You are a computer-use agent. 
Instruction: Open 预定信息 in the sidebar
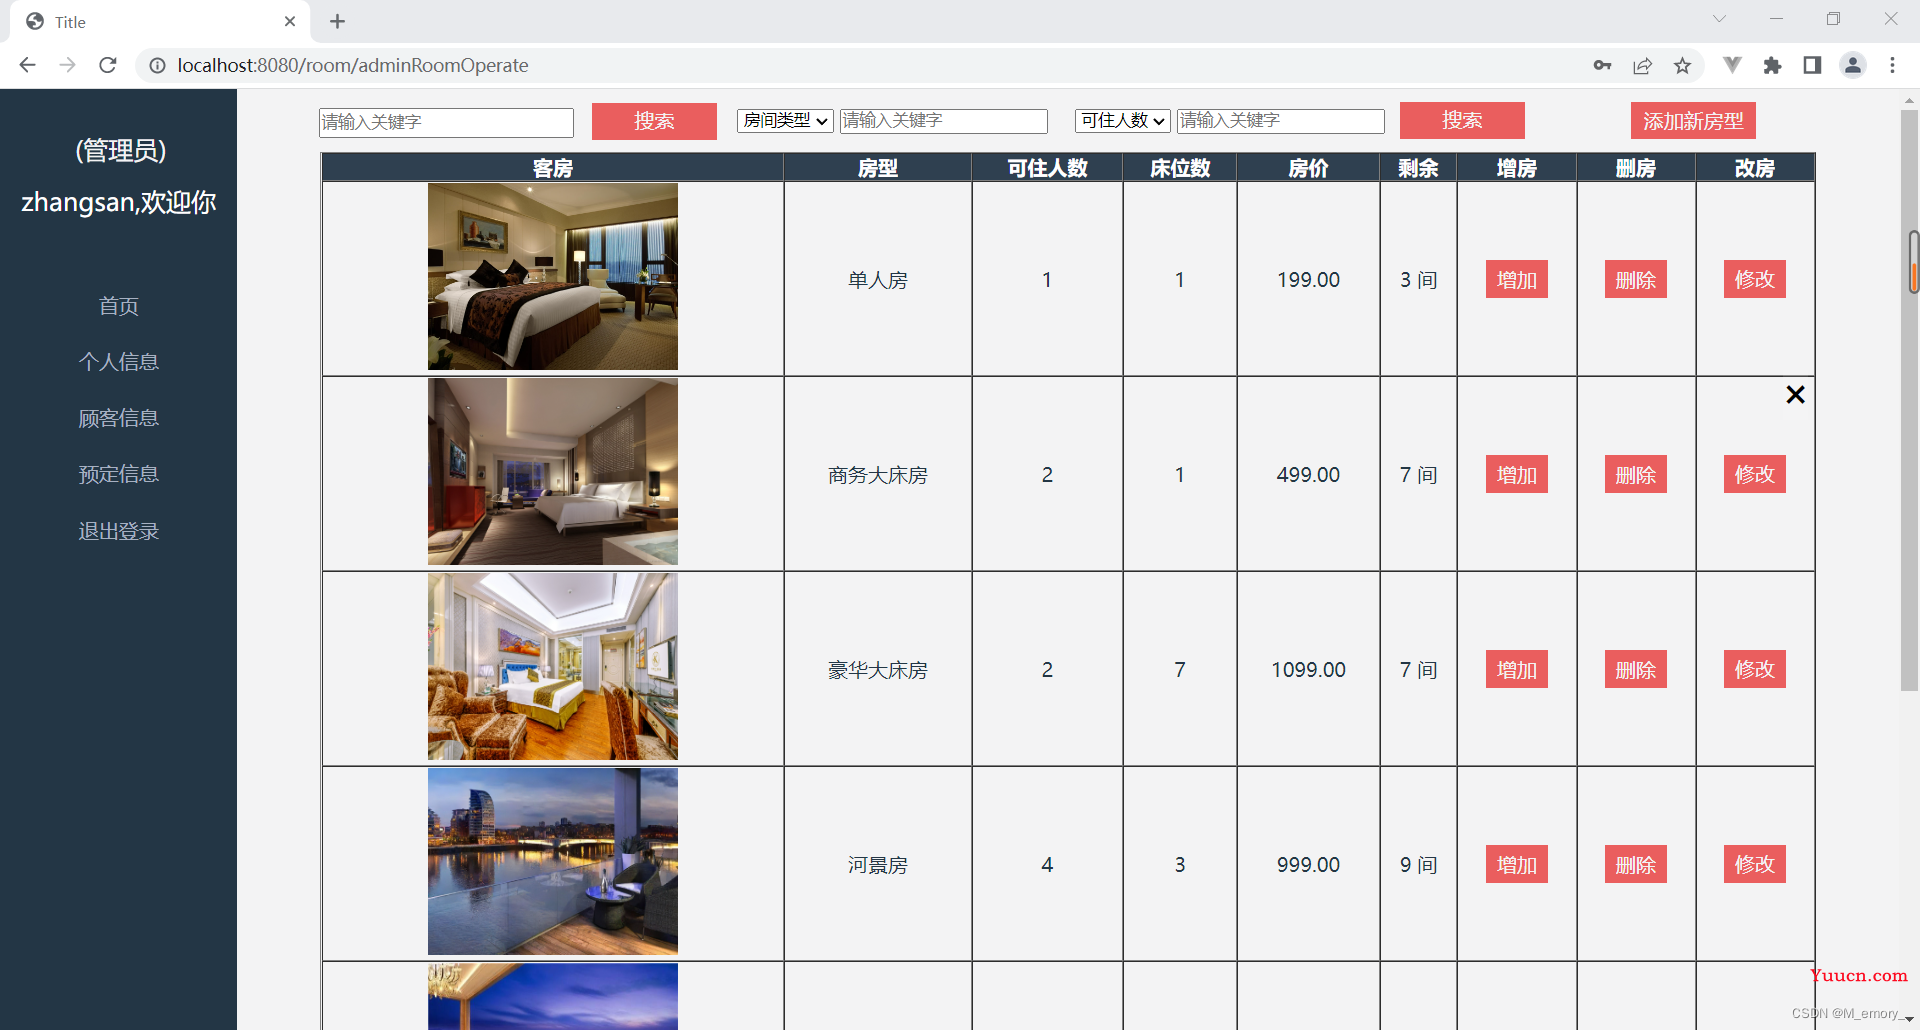[x=119, y=474]
